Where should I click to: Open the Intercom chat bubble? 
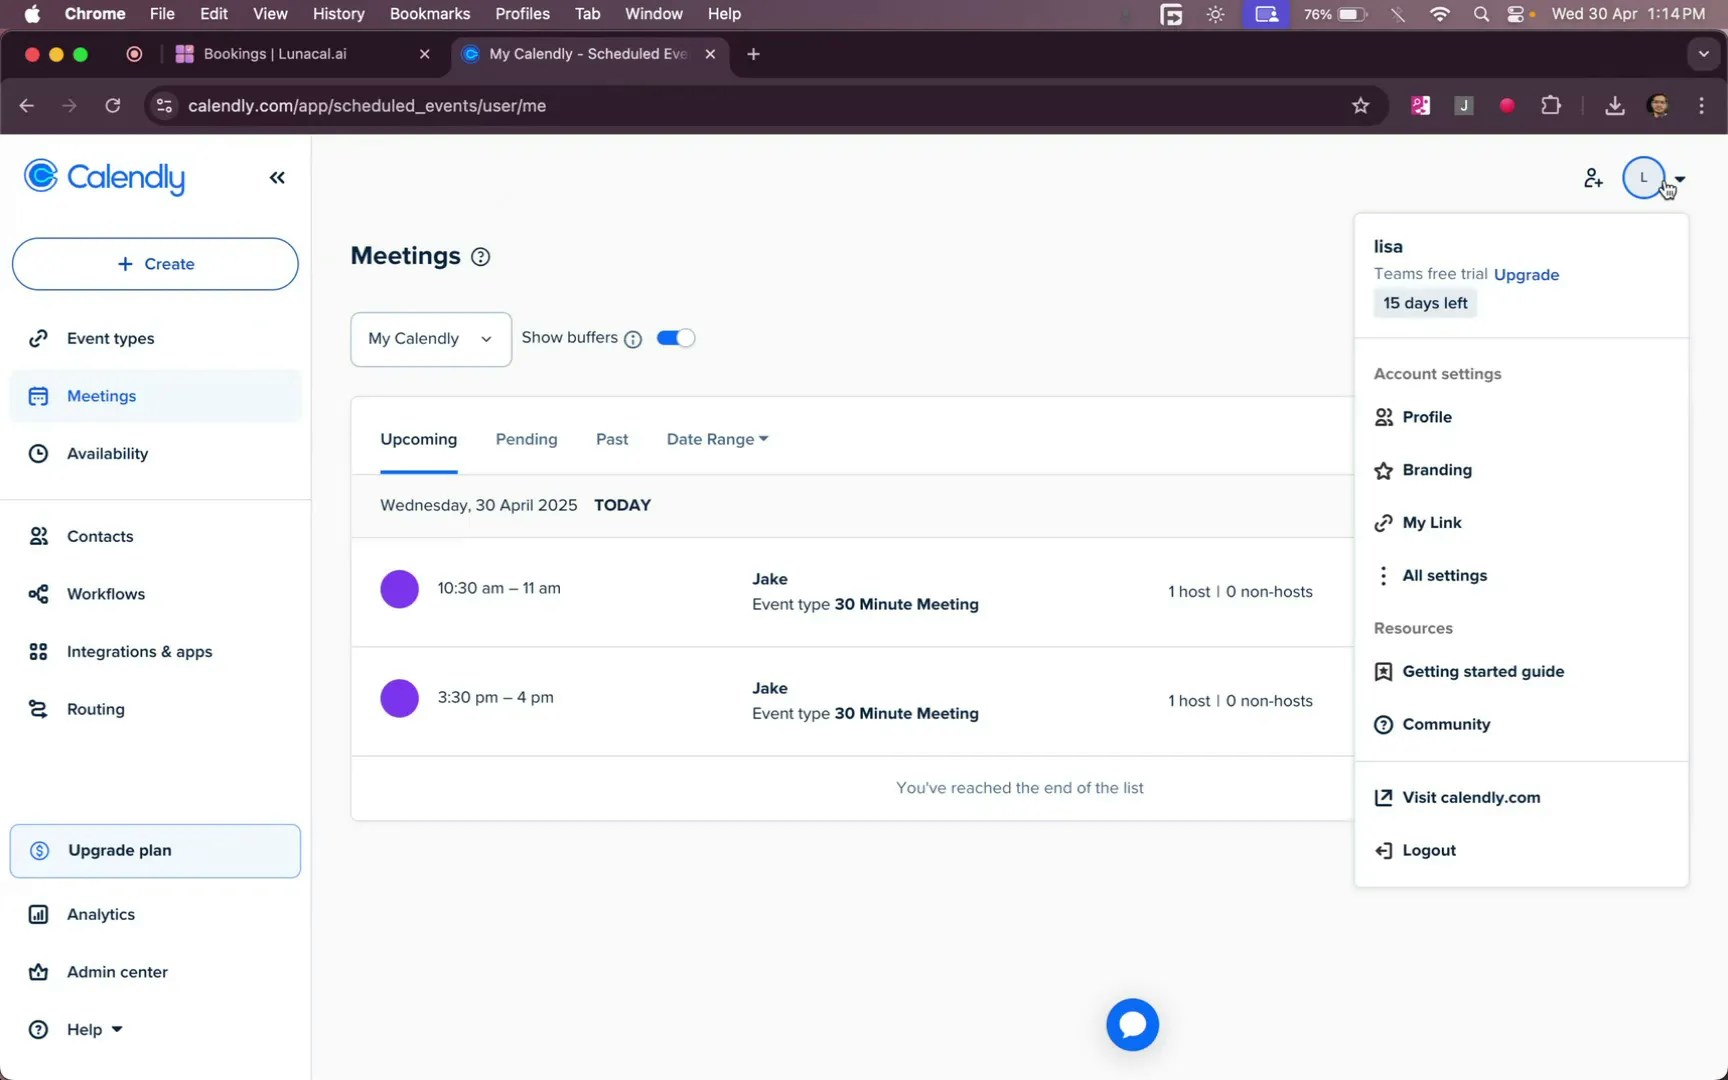tap(1132, 1024)
